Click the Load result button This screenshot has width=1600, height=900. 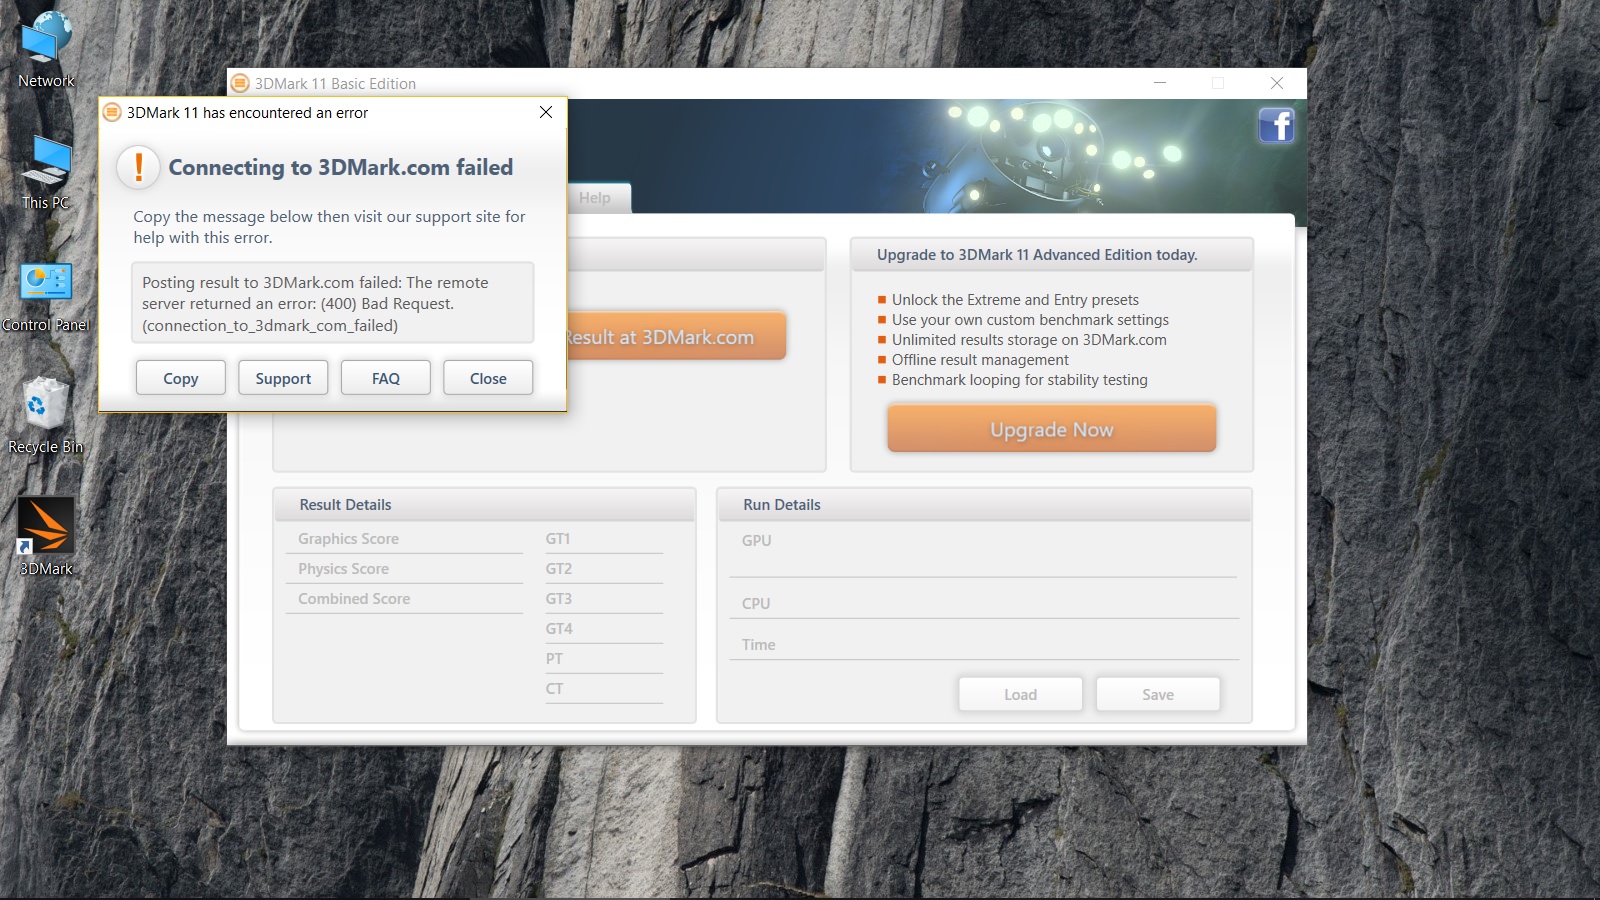(x=1021, y=694)
